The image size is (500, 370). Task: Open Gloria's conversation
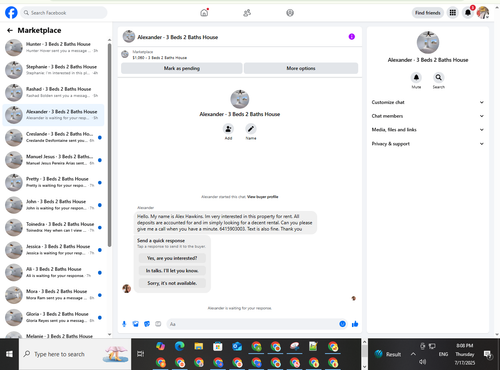point(53,317)
